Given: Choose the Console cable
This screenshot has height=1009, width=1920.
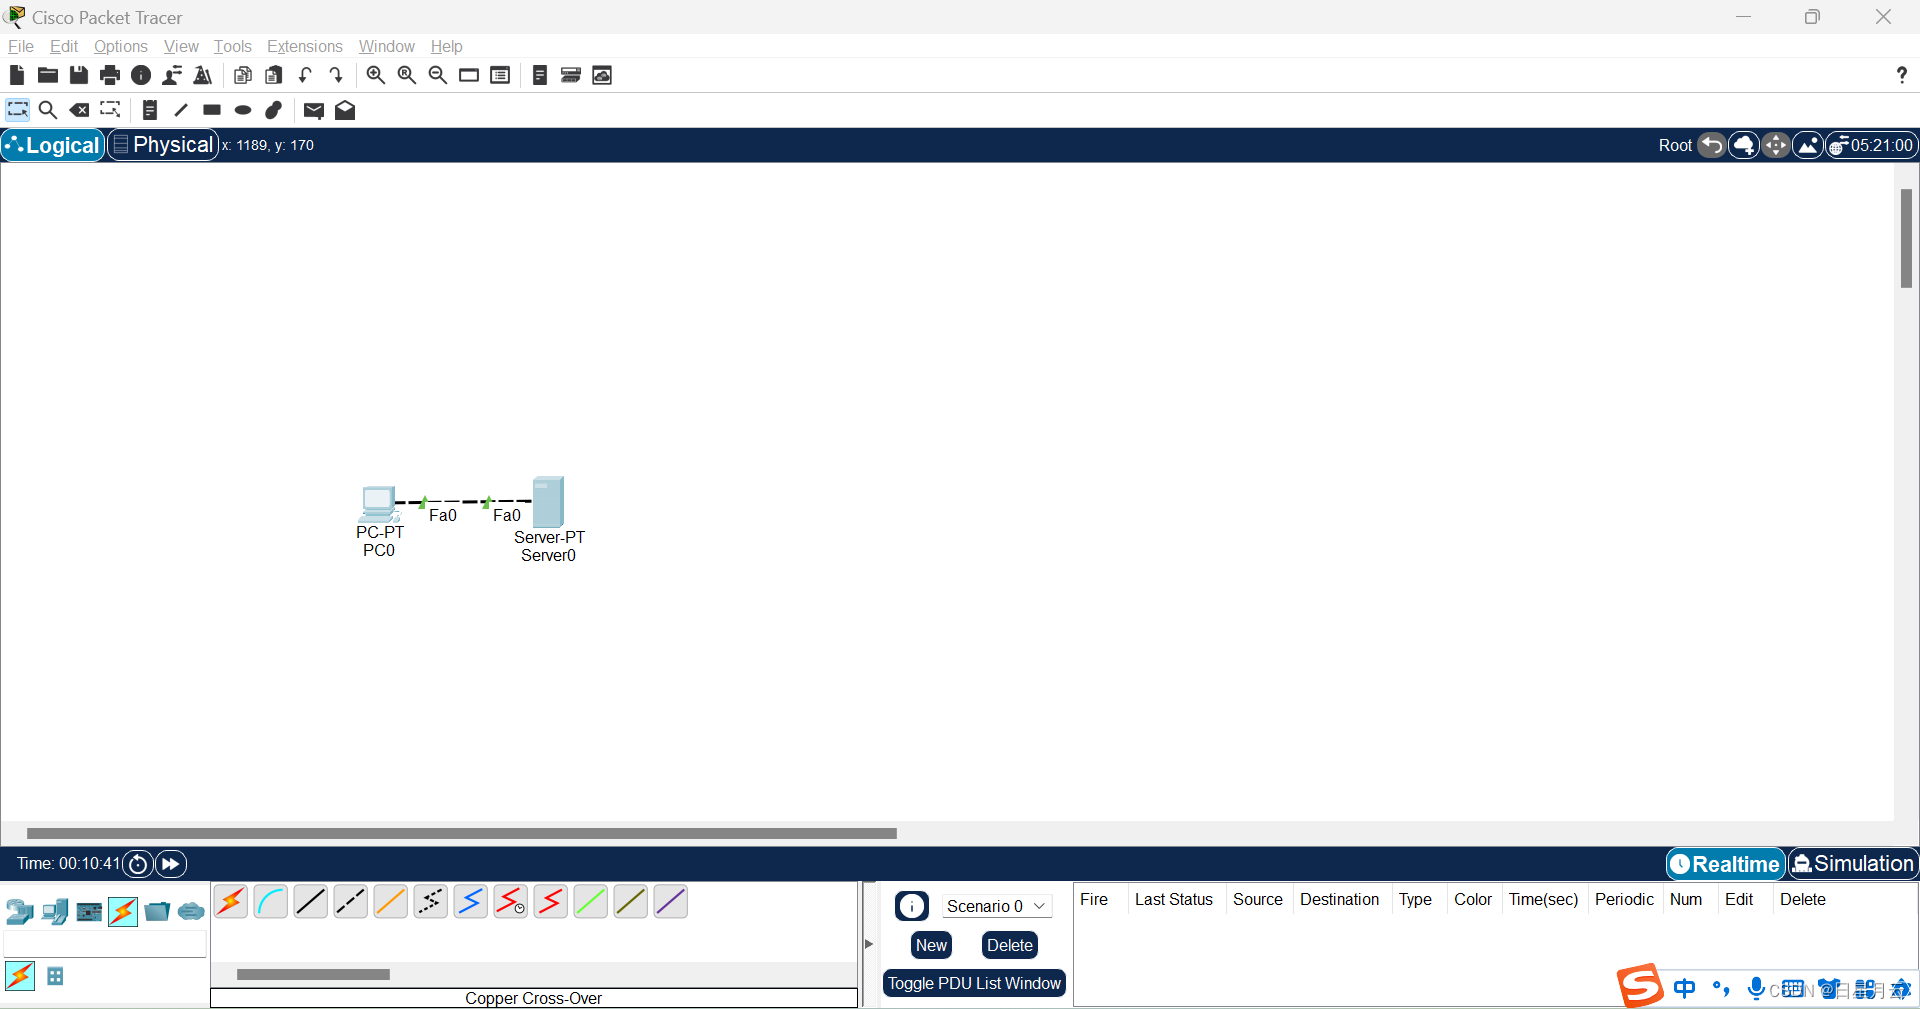Looking at the screenshot, I should 271,902.
